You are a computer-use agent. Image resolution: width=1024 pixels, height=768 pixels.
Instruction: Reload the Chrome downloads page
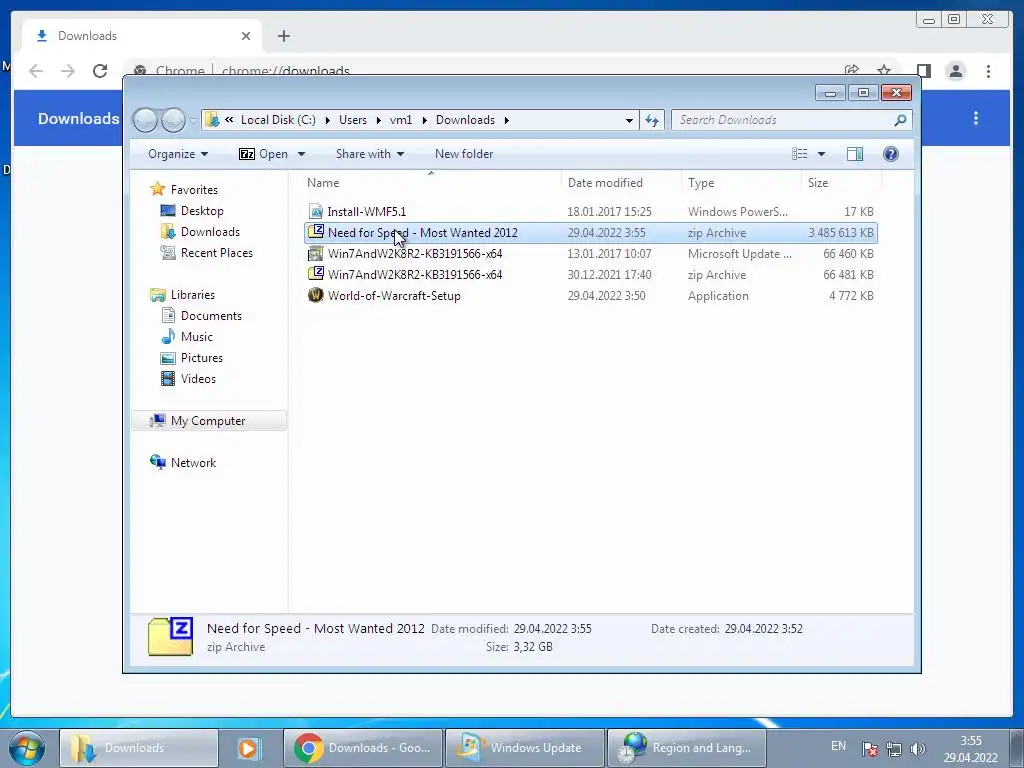pyautogui.click(x=100, y=71)
